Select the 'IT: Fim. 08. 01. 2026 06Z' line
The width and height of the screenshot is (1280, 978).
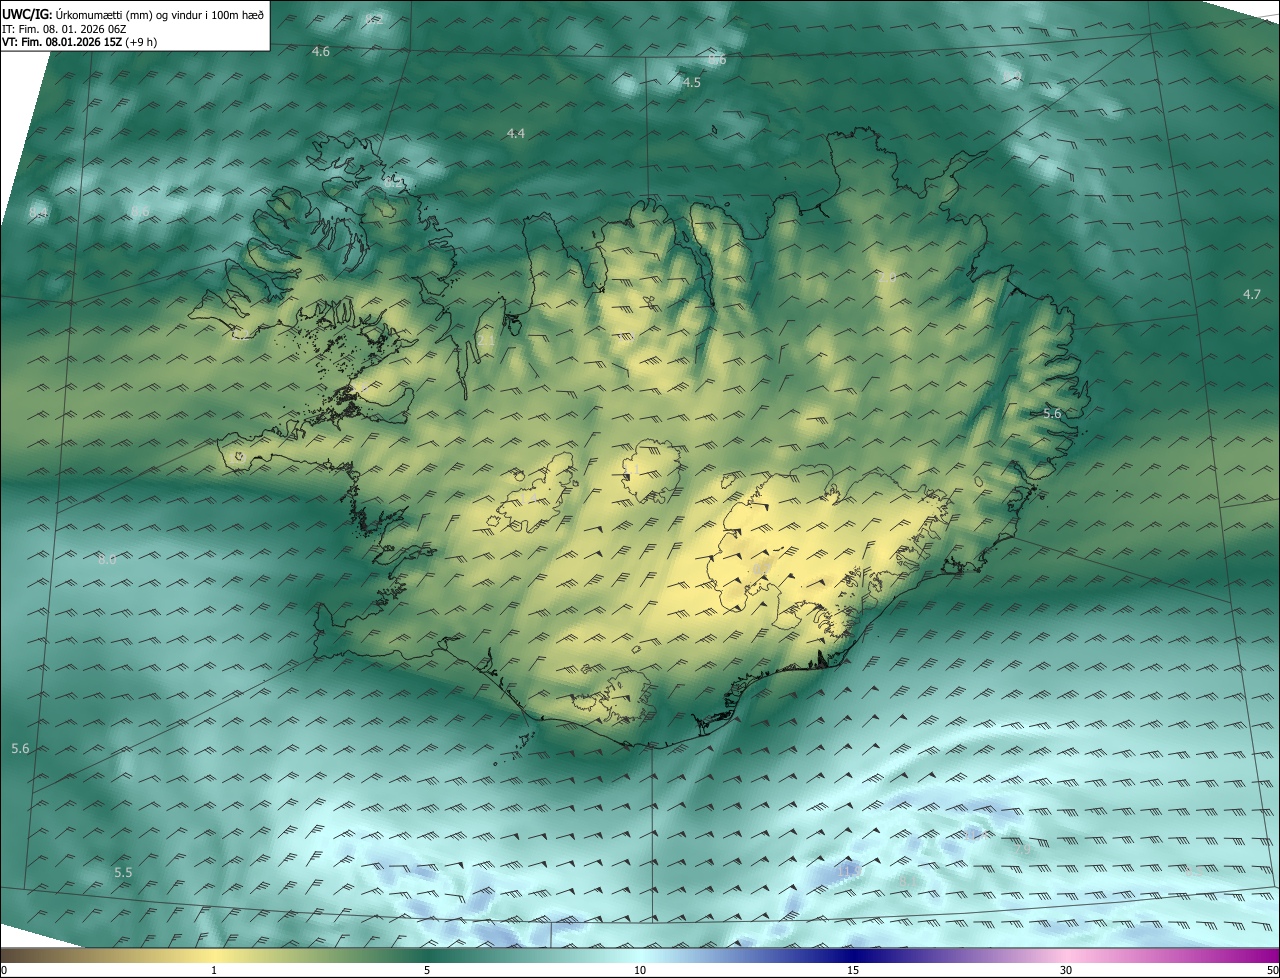pyautogui.click(x=63, y=28)
